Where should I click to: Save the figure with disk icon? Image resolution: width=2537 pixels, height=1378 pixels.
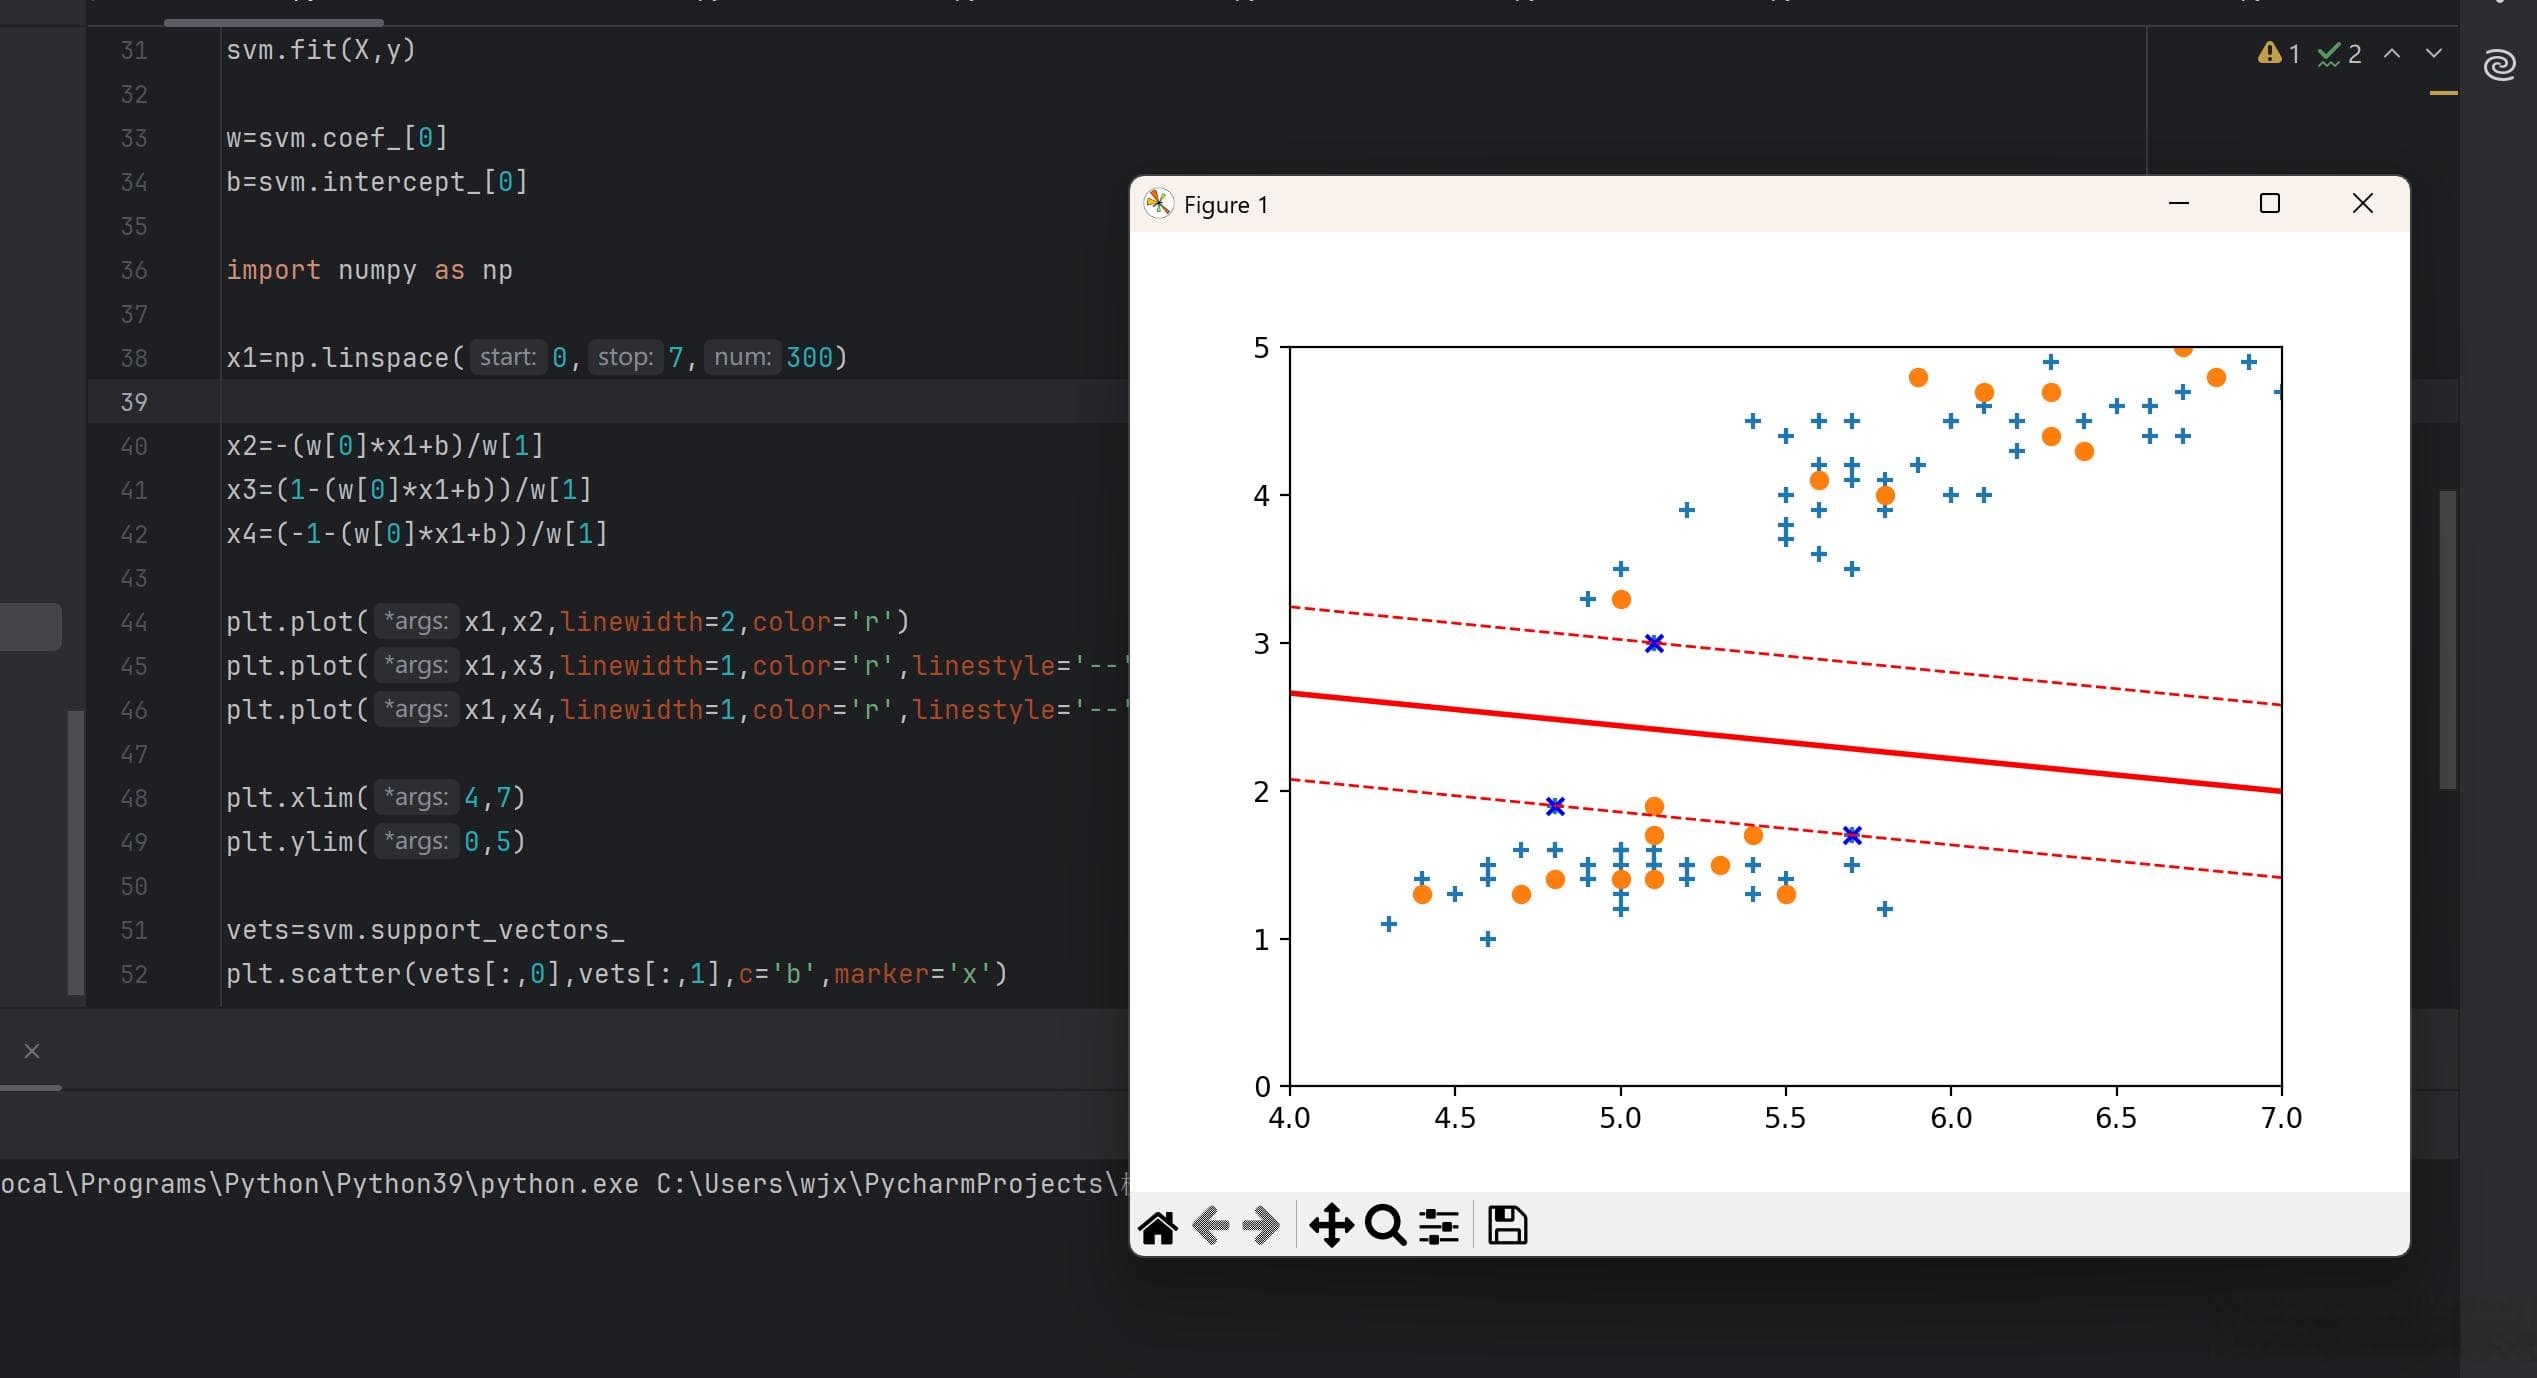point(1507,1225)
